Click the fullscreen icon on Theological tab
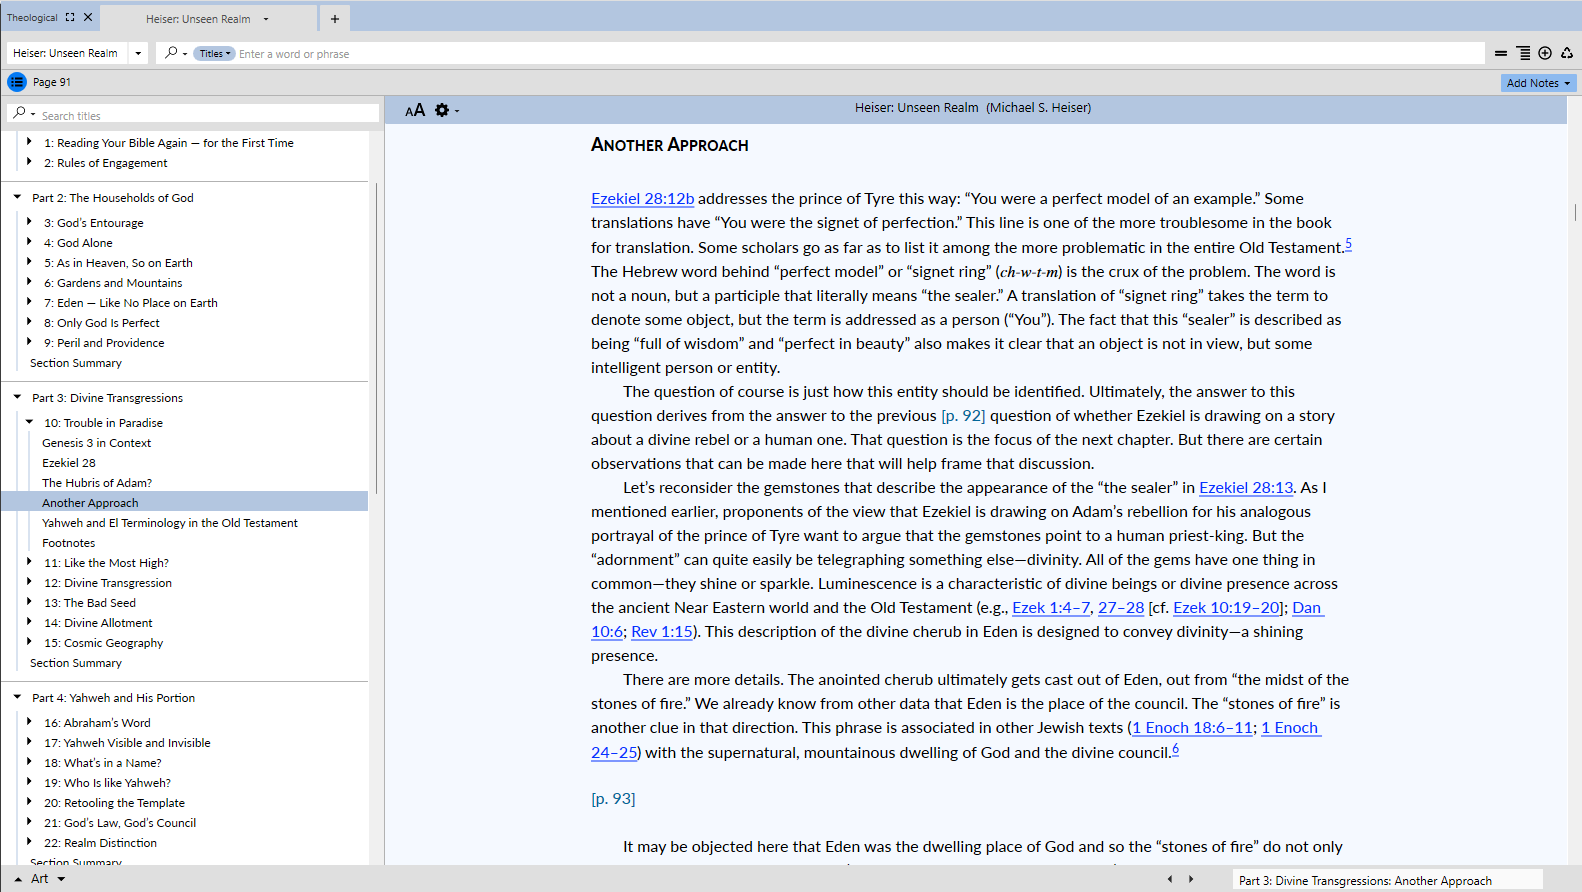Image resolution: width=1582 pixels, height=892 pixels. tap(70, 17)
